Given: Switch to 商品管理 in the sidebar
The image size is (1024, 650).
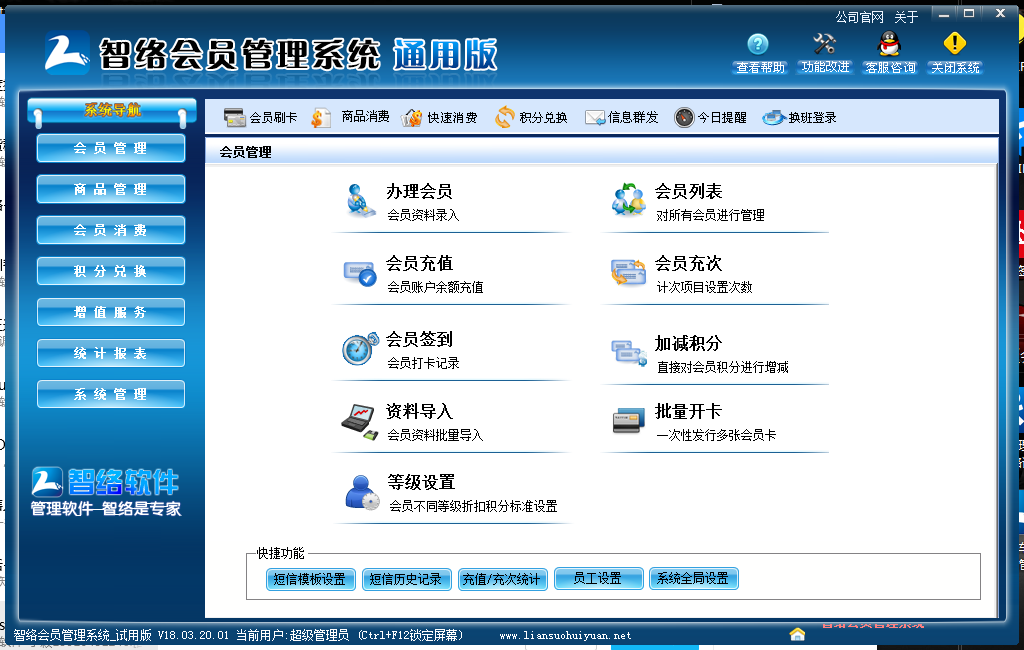Looking at the screenshot, I should (x=110, y=189).
